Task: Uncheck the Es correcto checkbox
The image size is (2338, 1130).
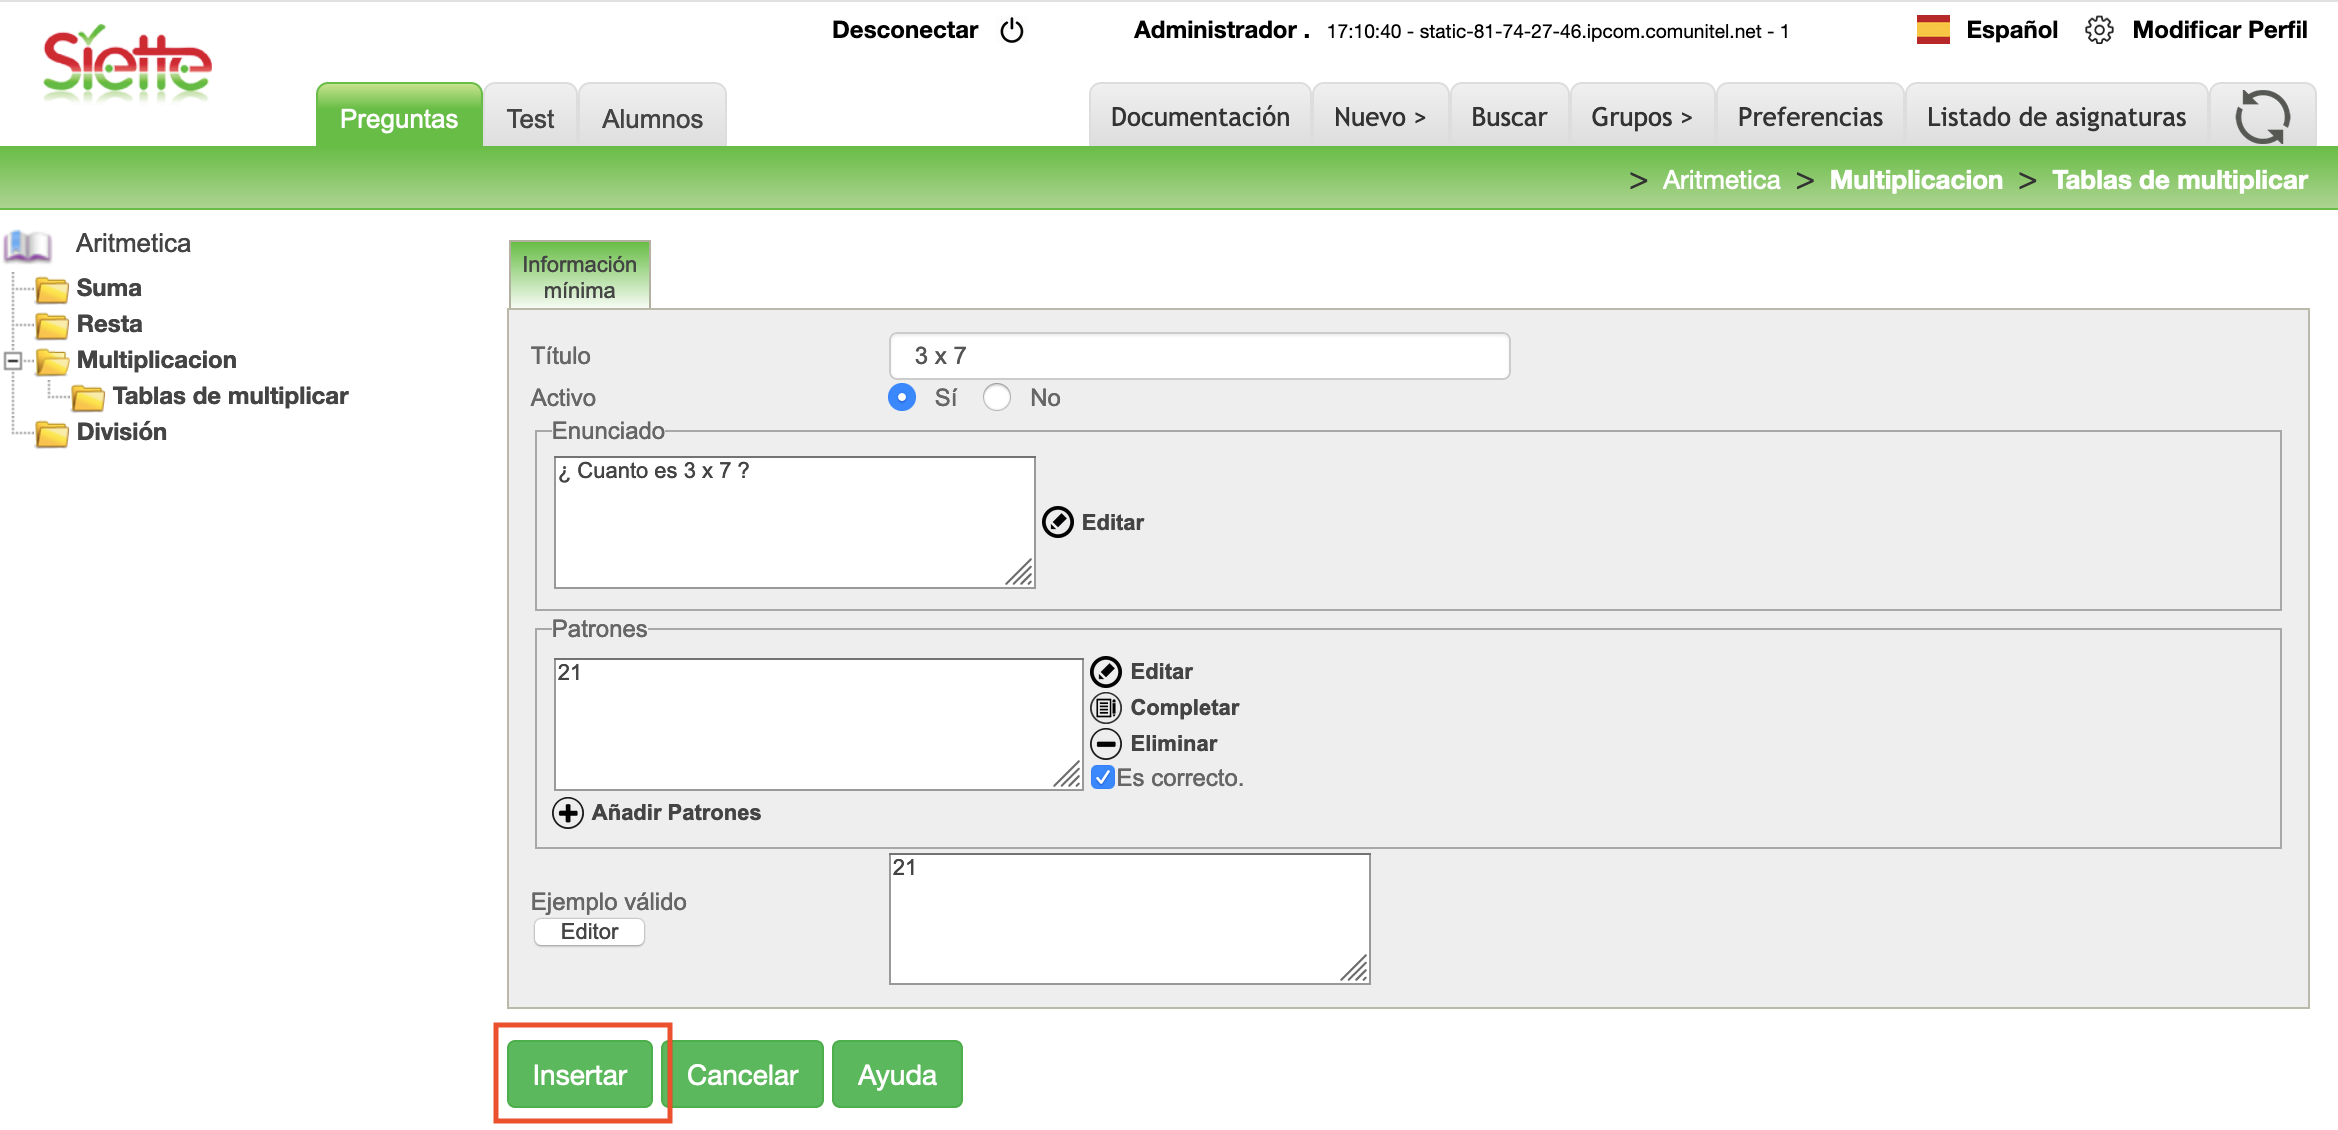Action: pyautogui.click(x=1102, y=777)
